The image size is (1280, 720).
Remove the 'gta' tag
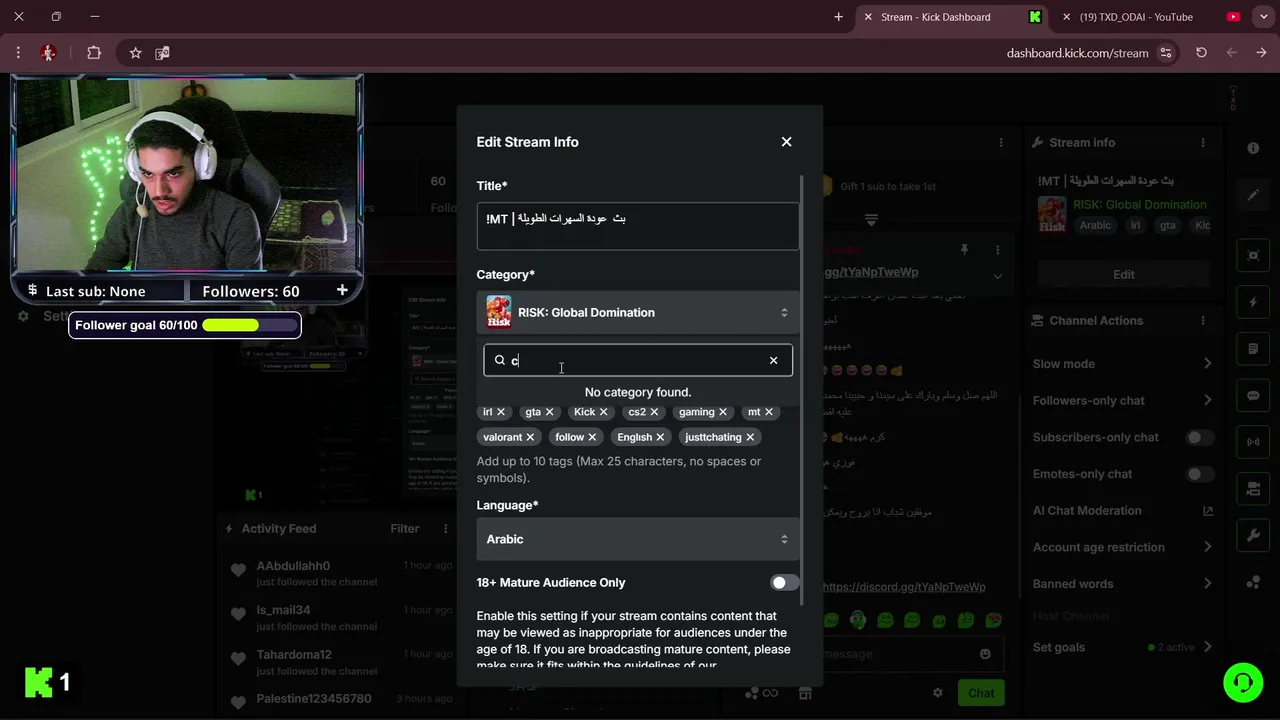549,412
